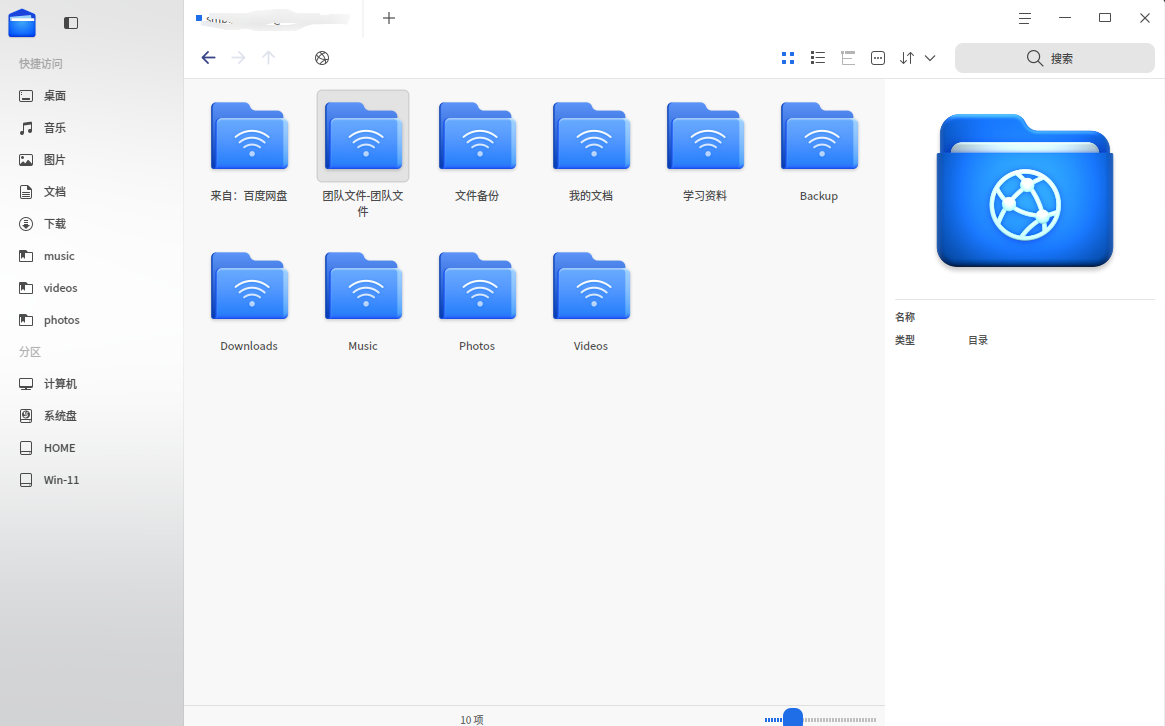Go forward with the forward arrow

pyautogui.click(x=238, y=58)
